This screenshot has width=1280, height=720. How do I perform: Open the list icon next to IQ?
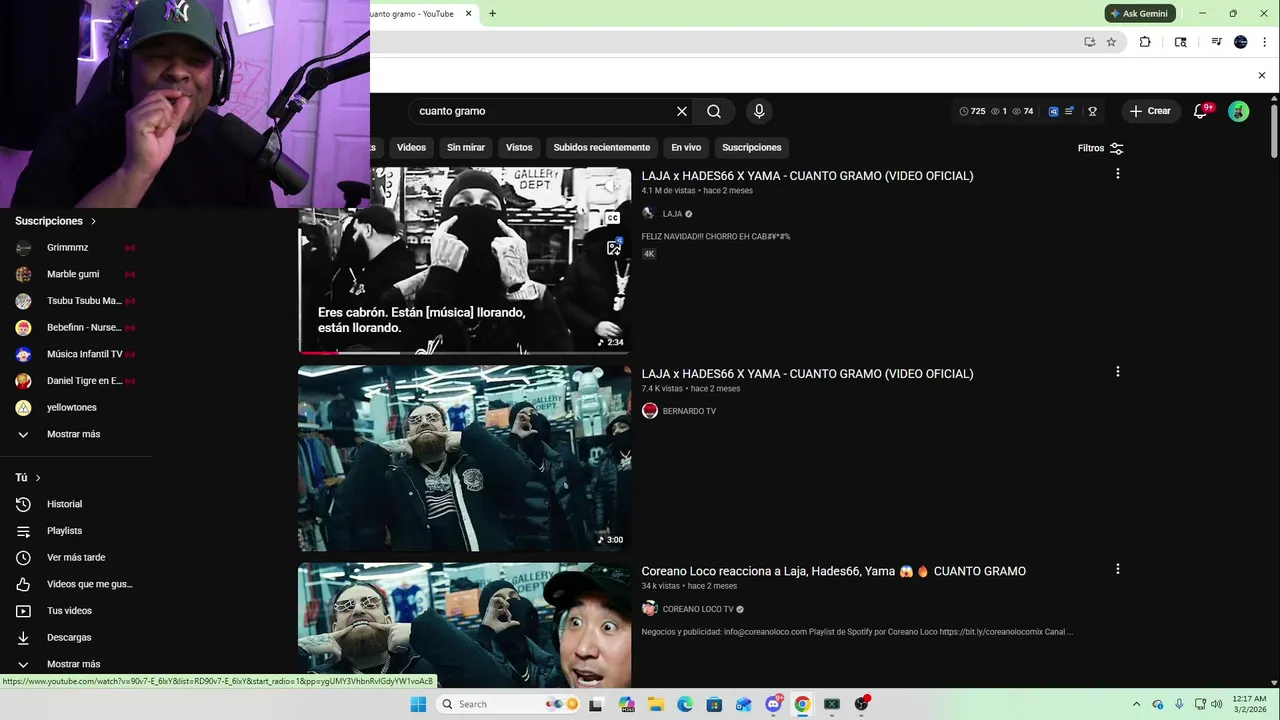click(1069, 111)
